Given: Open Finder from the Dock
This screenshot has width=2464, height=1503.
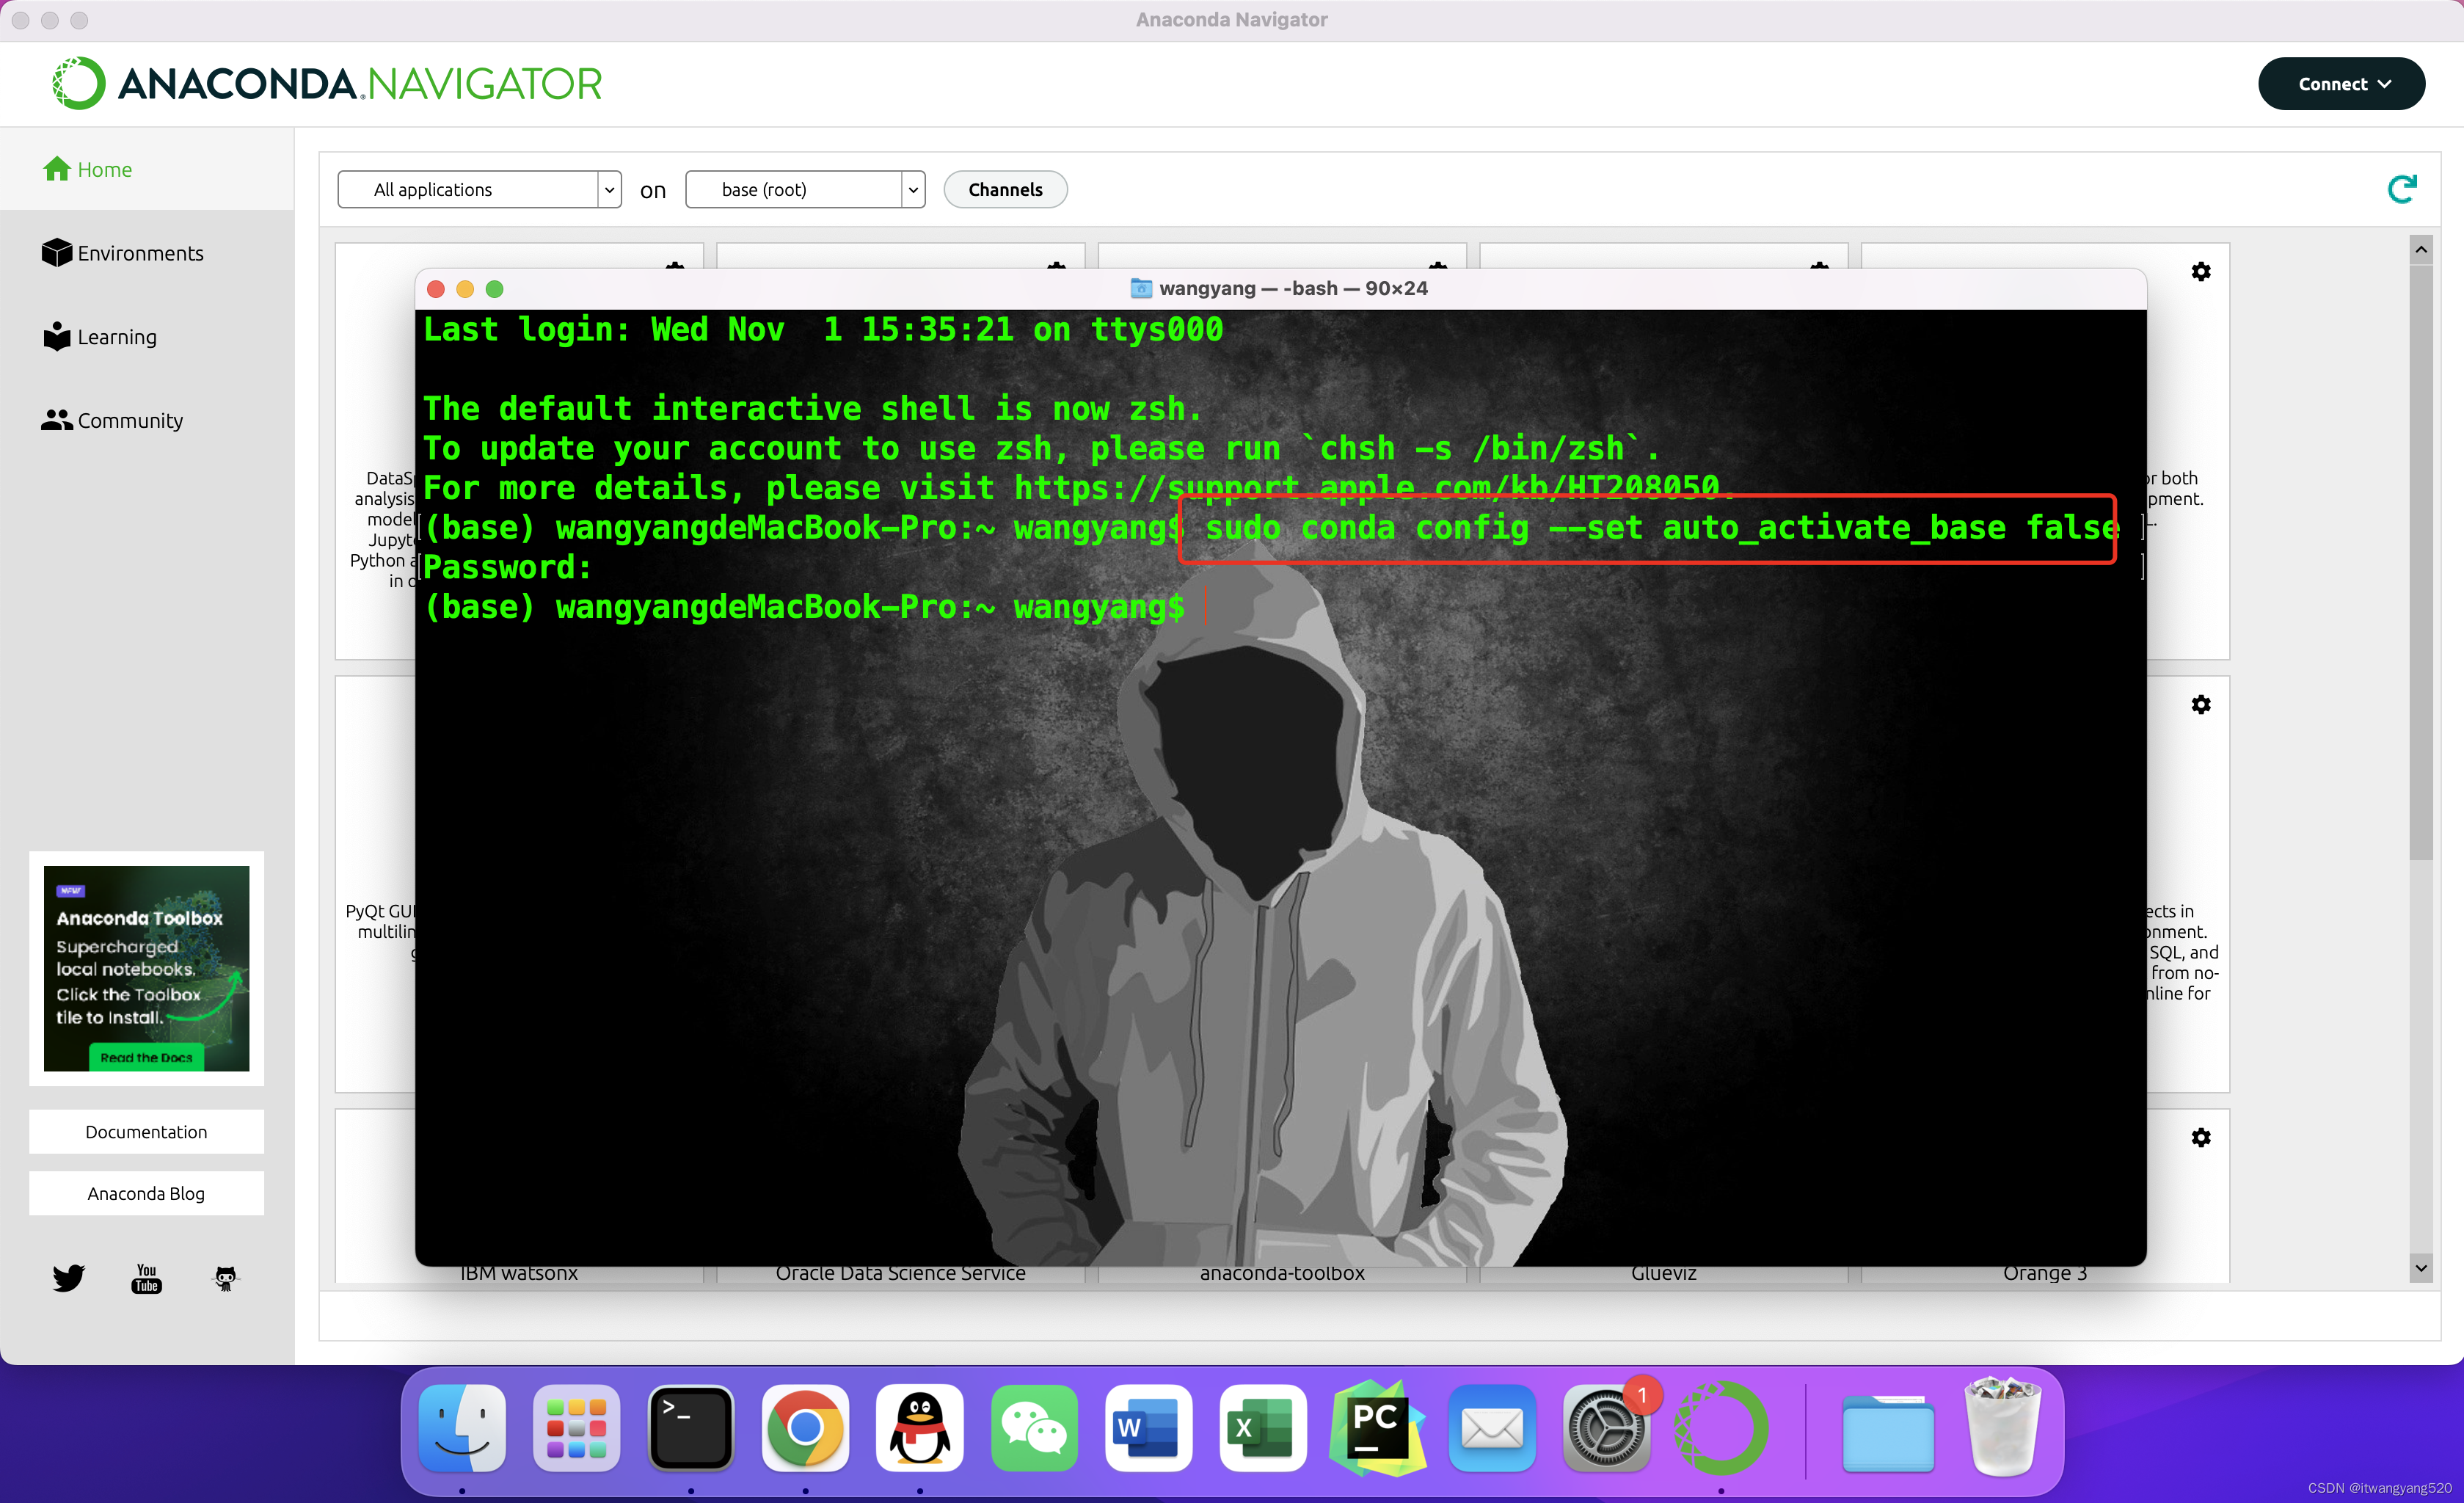Looking at the screenshot, I should pos(462,1428).
